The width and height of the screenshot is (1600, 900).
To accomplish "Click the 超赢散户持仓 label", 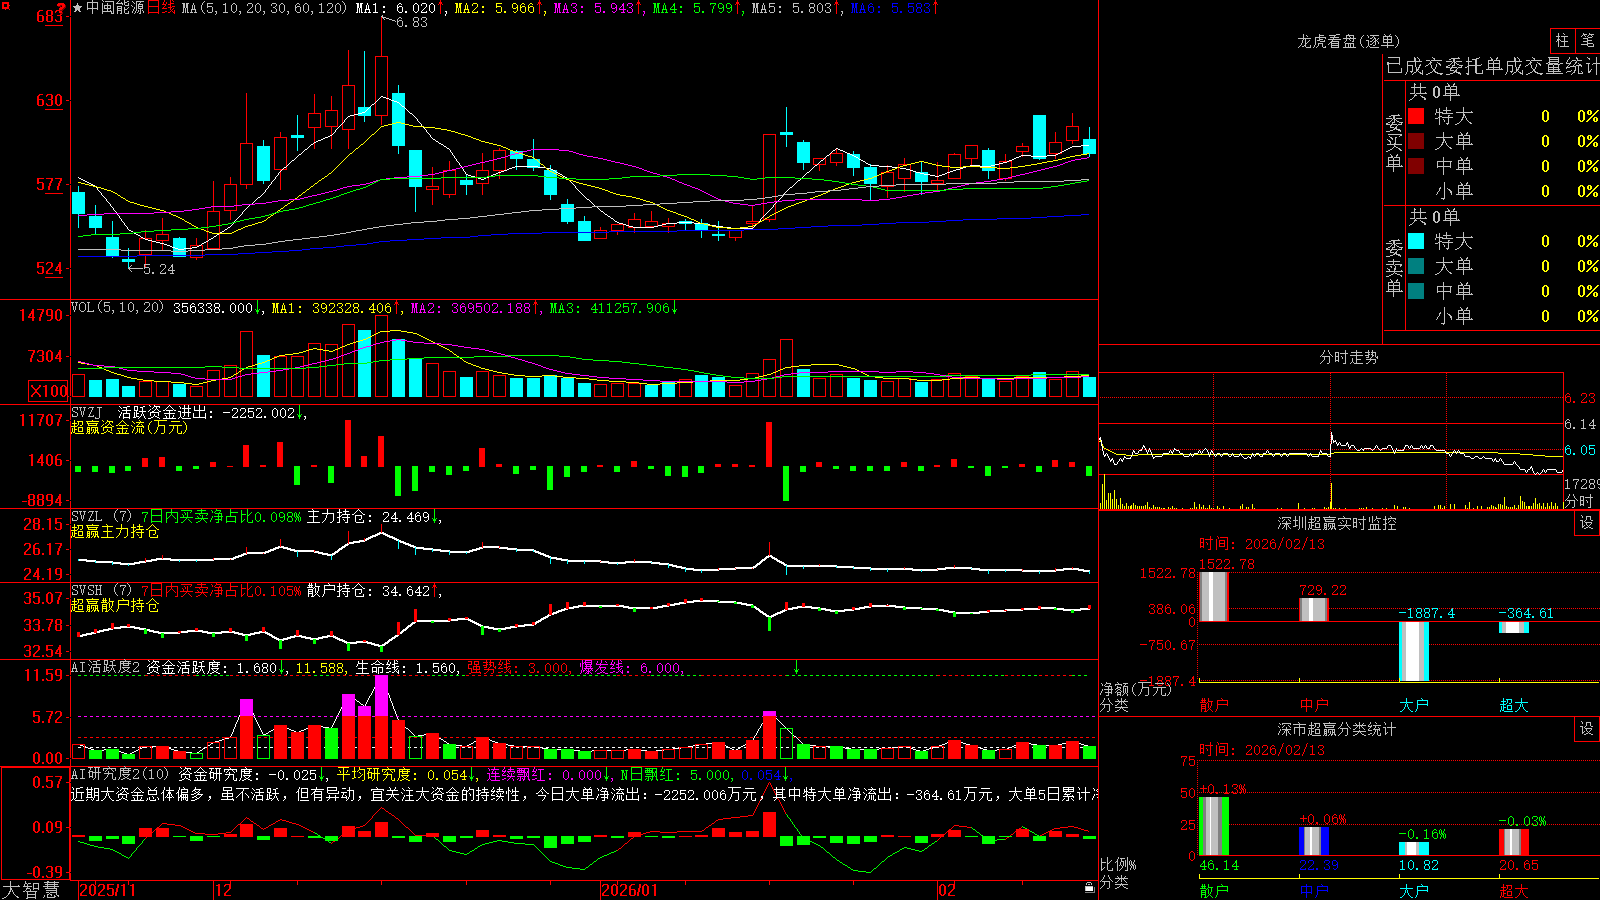I will click(115, 605).
